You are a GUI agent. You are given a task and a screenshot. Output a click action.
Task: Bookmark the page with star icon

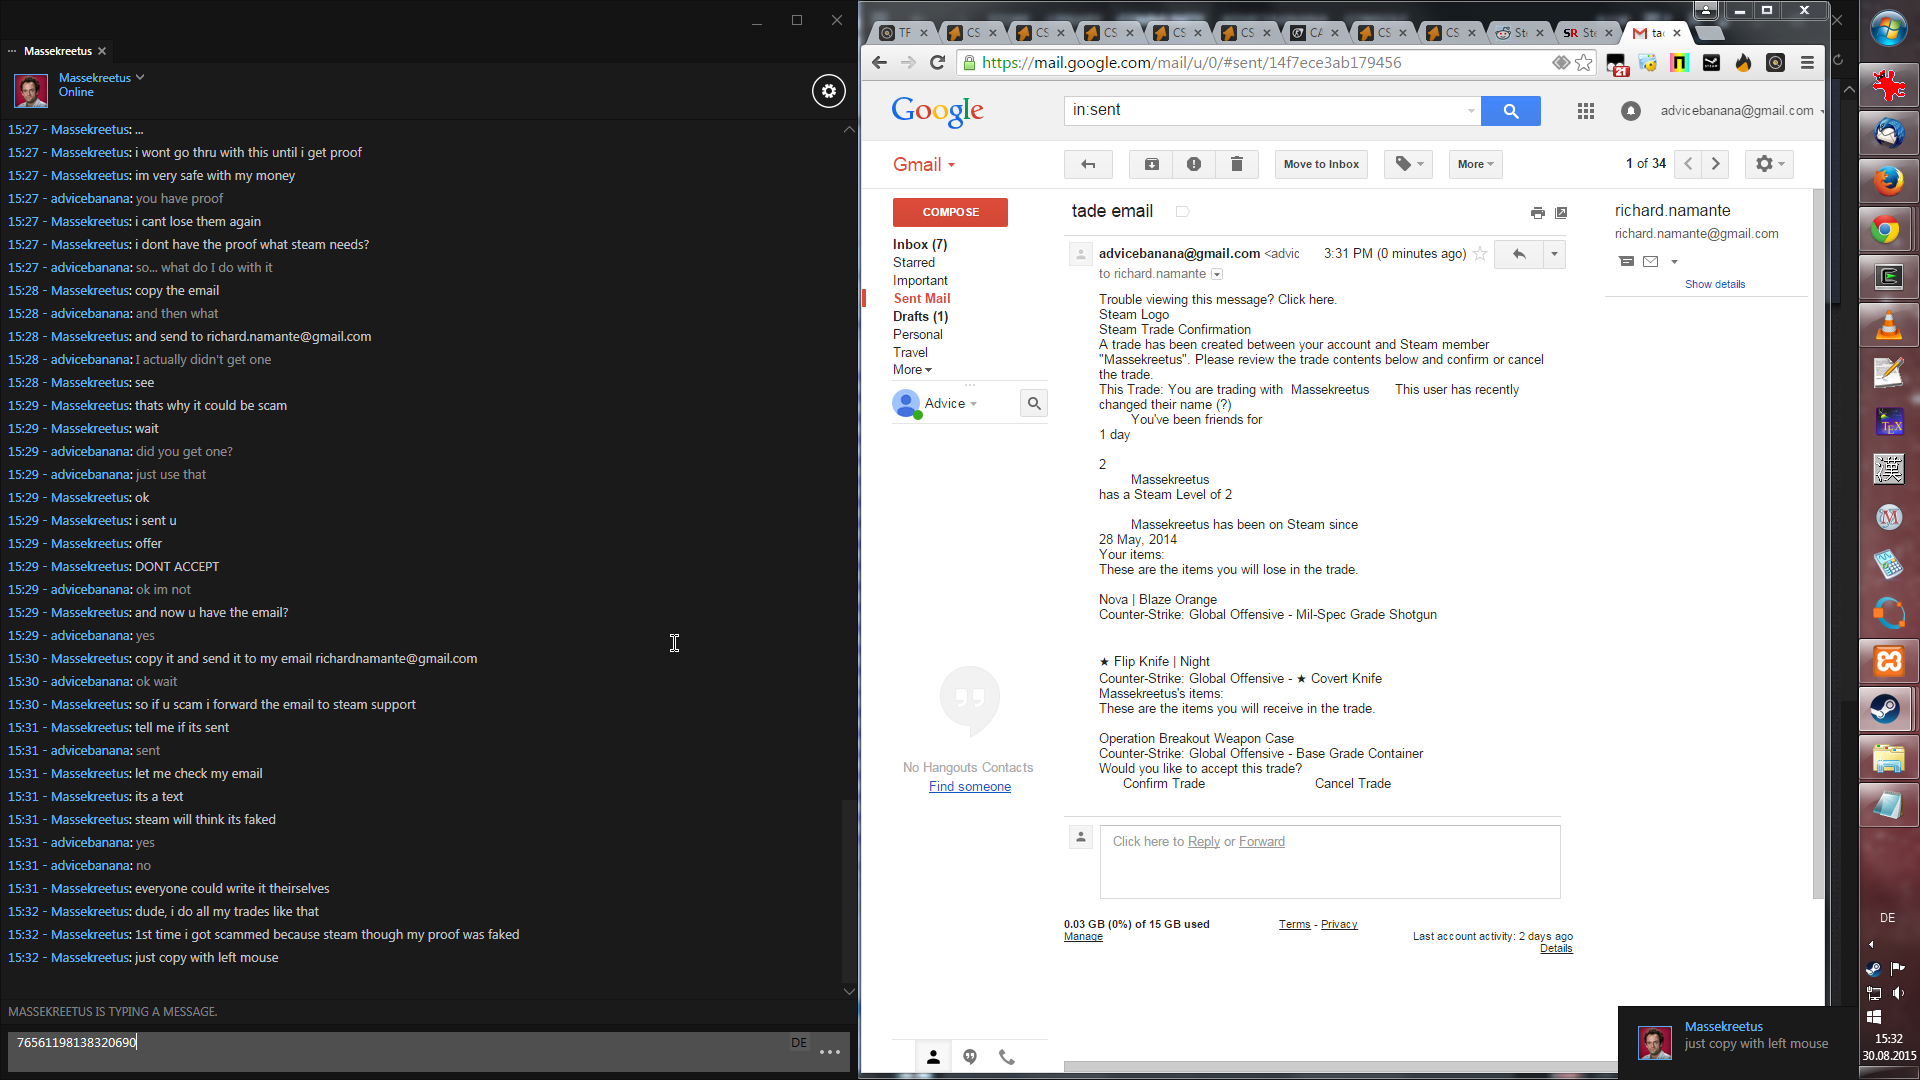pyautogui.click(x=1584, y=63)
